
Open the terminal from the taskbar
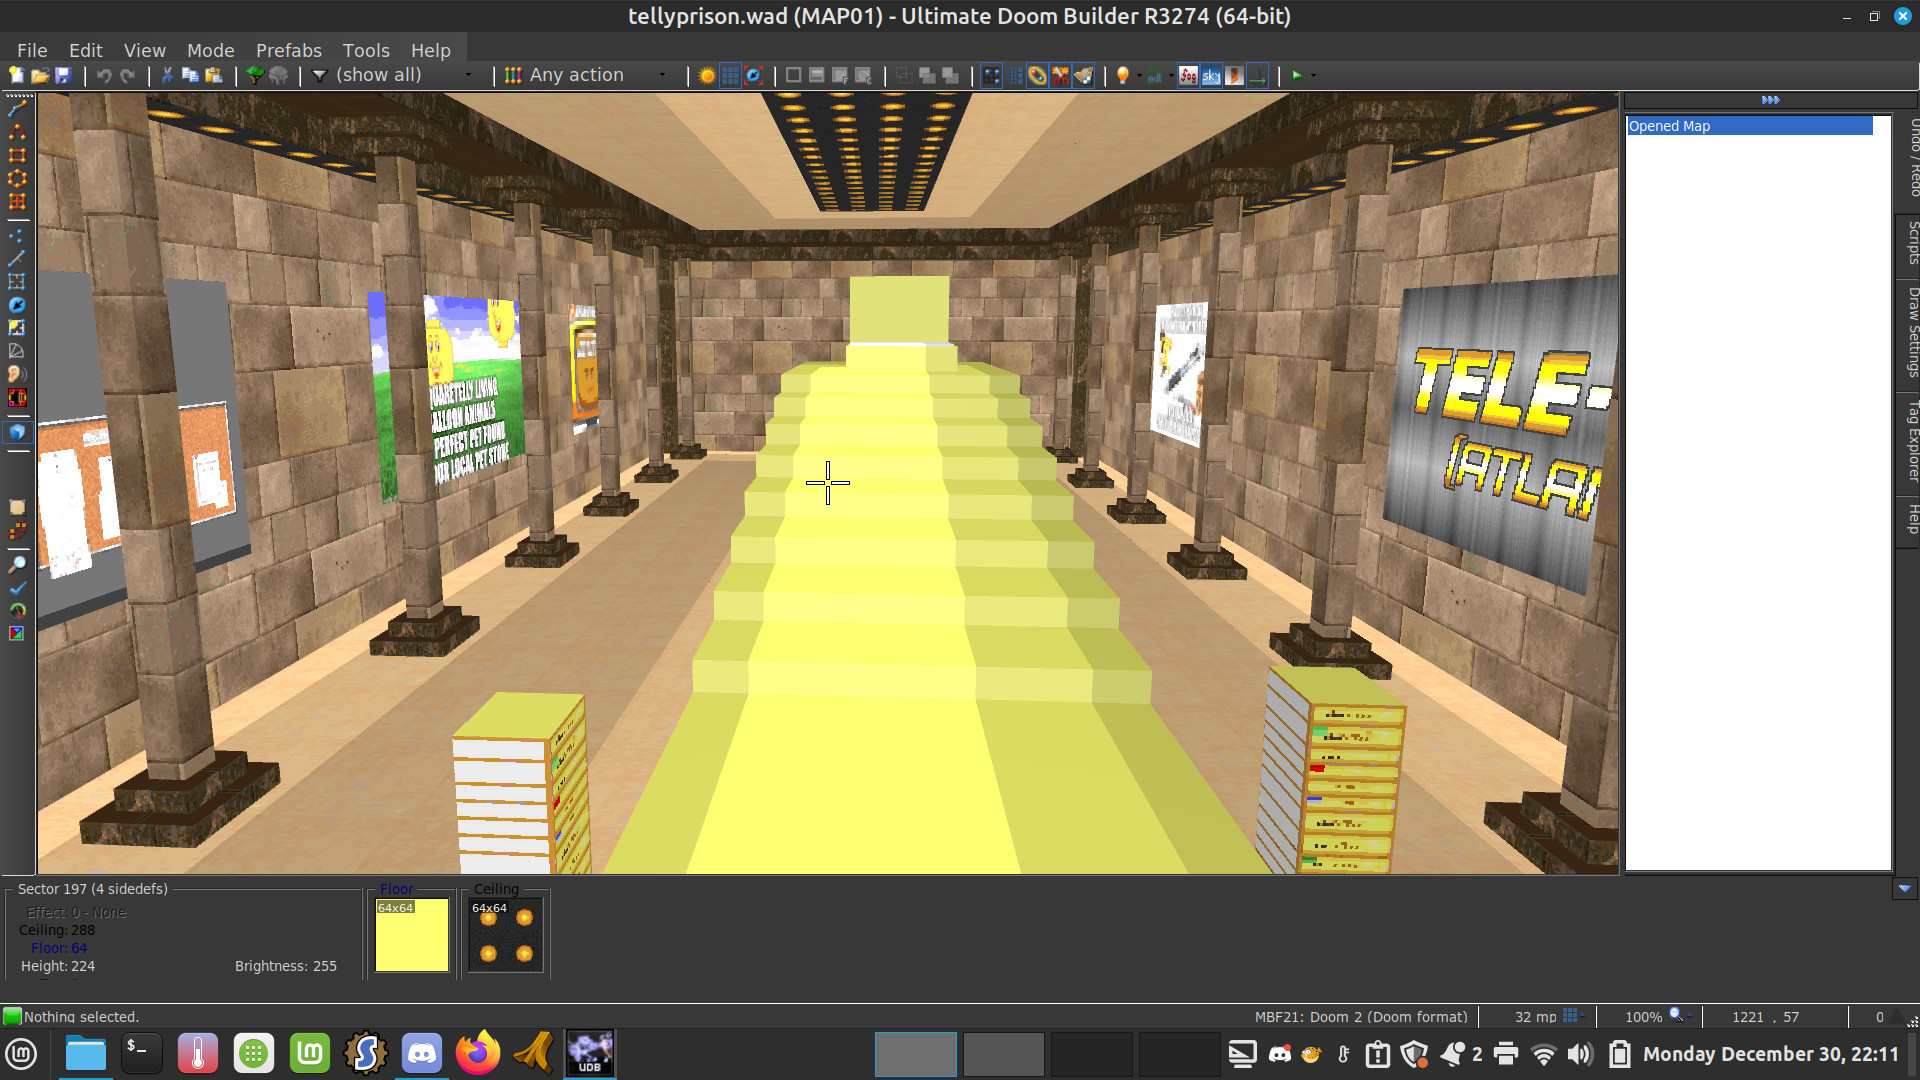click(141, 1054)
